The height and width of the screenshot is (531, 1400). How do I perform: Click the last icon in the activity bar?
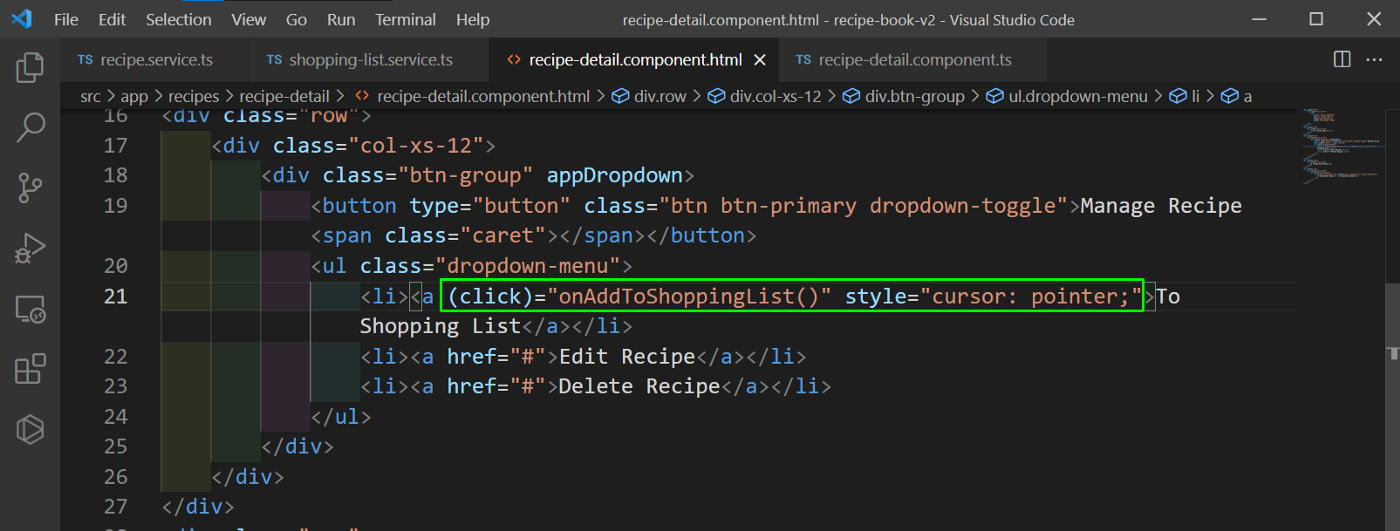click(30, 430)
